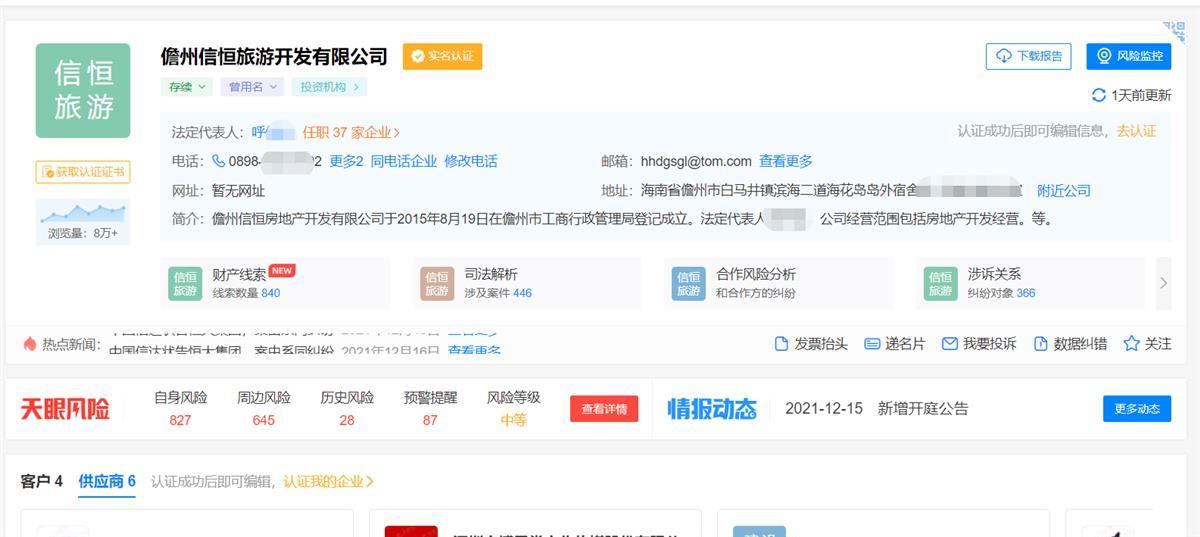
Task: Open the 实名认证 badge
Action: pos(442,57)
